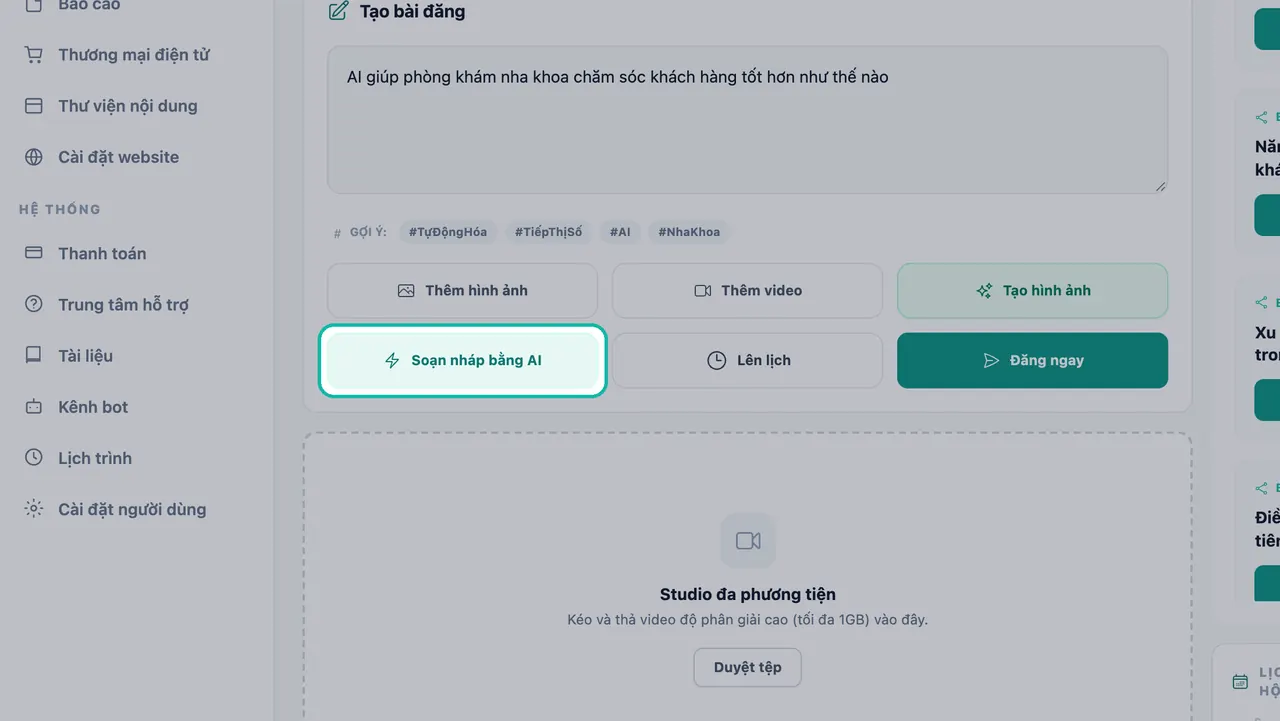Open the Cài đặt website globe icon

pos(34,157)
